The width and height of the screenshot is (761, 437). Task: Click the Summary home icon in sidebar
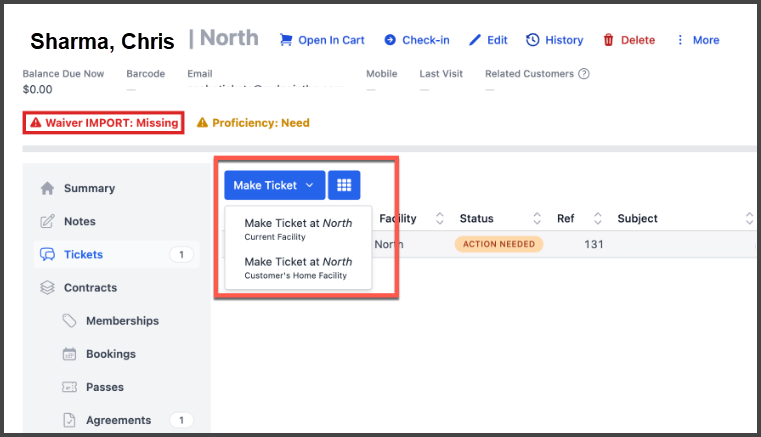point(46,188)
